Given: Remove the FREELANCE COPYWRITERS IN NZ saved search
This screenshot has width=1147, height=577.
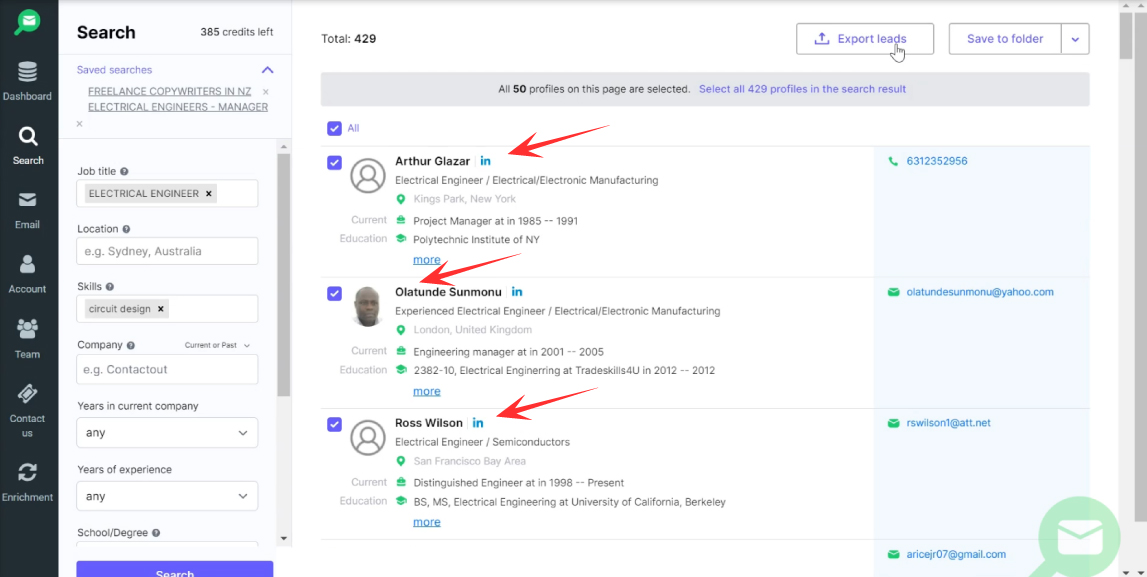Looking at the screenshot, I should click(x=266, y=92).
